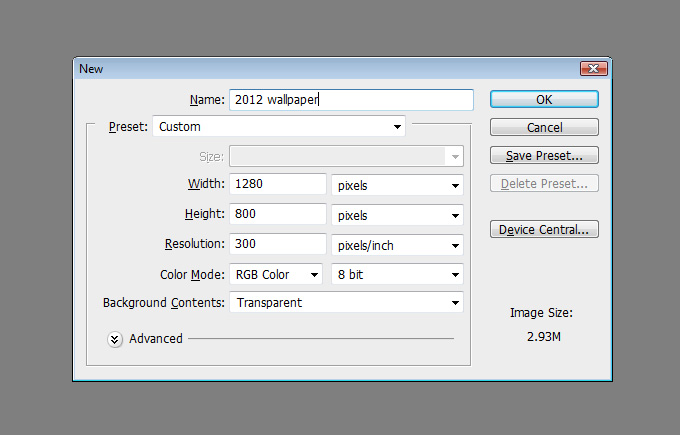Expand the Advanced options chevron

click(x=114, y=339)
